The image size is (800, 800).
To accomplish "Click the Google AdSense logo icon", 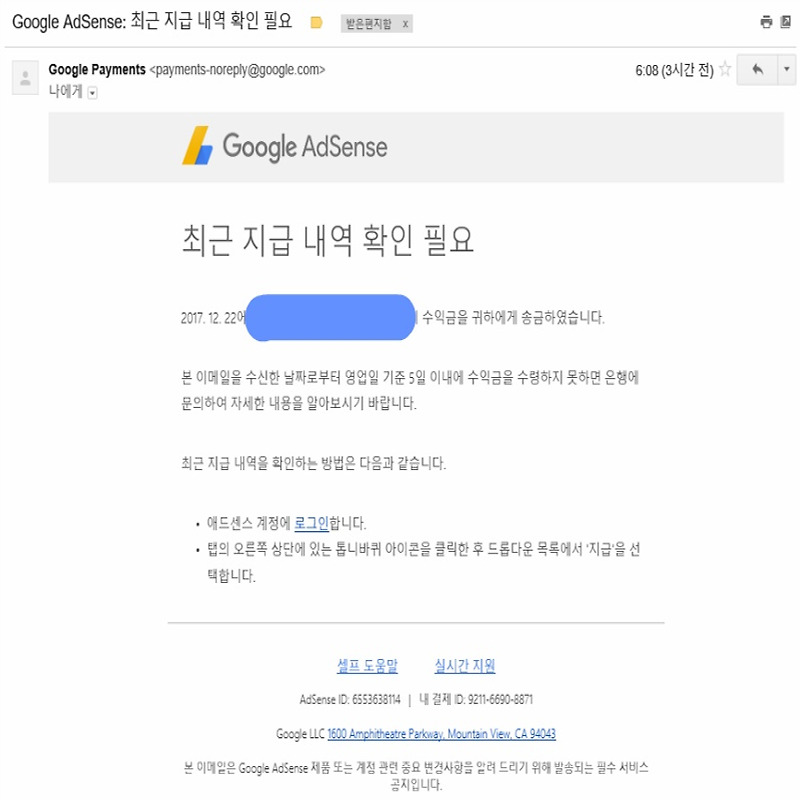I will (x=197, y=146).
